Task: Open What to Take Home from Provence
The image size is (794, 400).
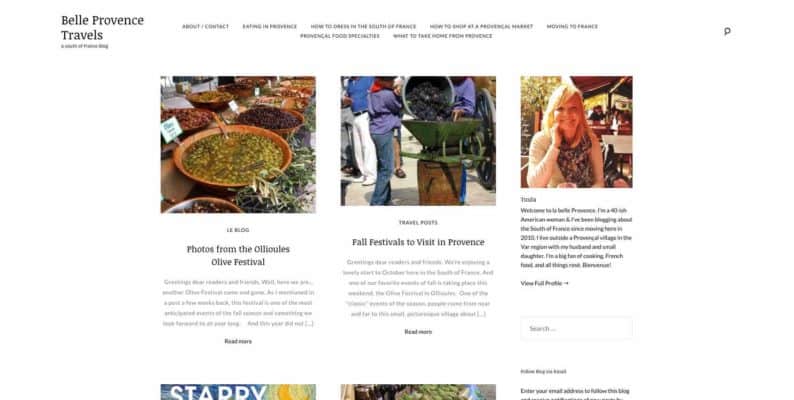Action: [x=443, y=36]
